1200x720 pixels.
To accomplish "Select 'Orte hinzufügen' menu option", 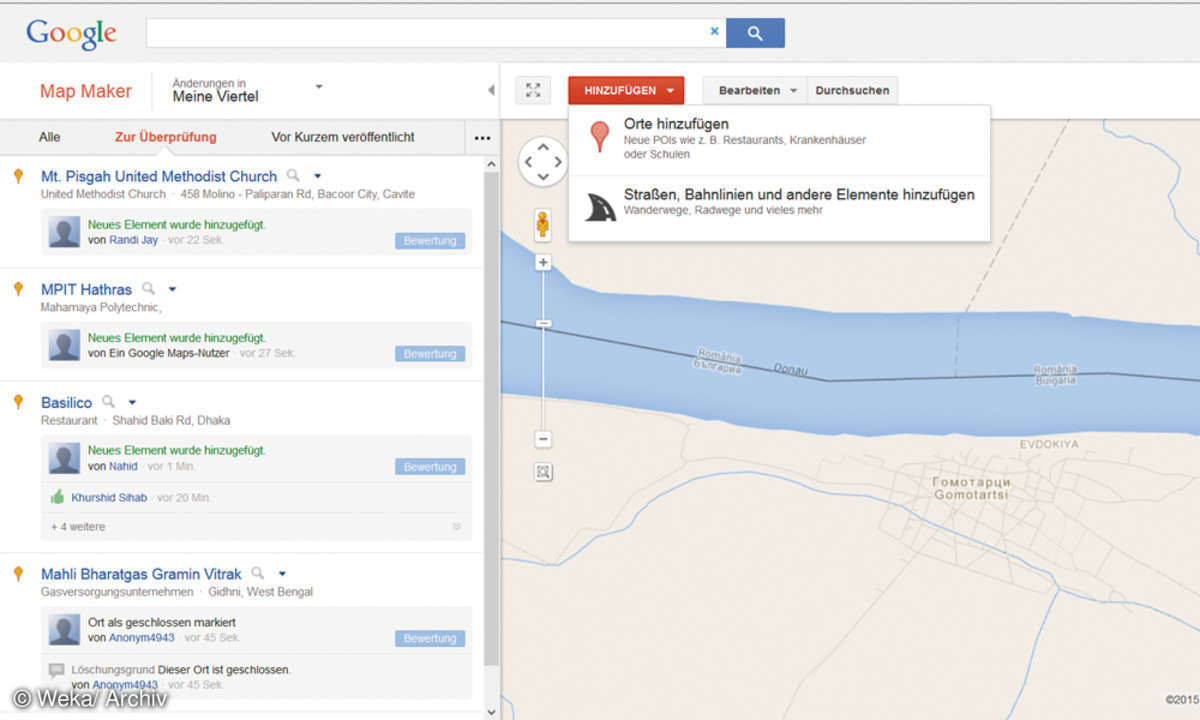I will 676,124.
